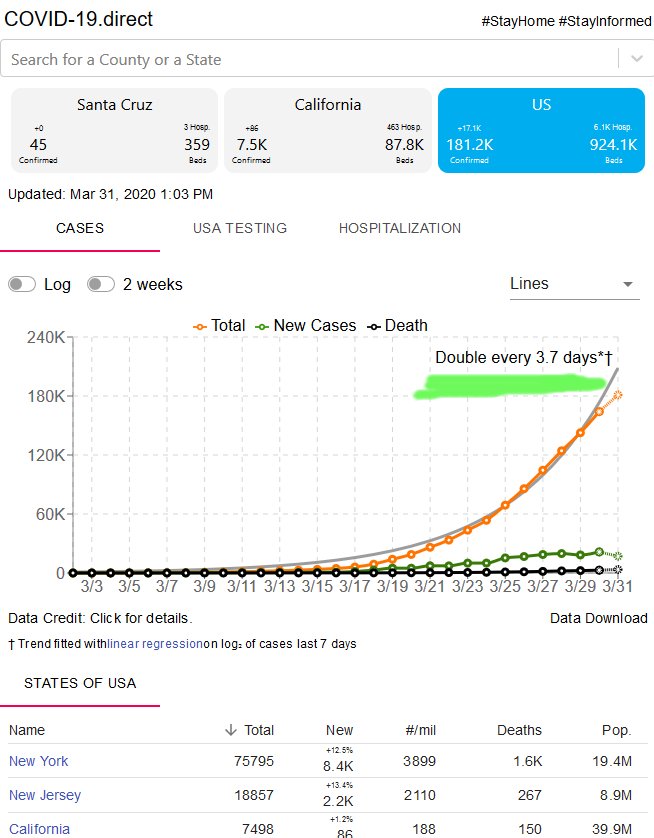Select the California summary card
654x838 pixels.
point(328,130)
